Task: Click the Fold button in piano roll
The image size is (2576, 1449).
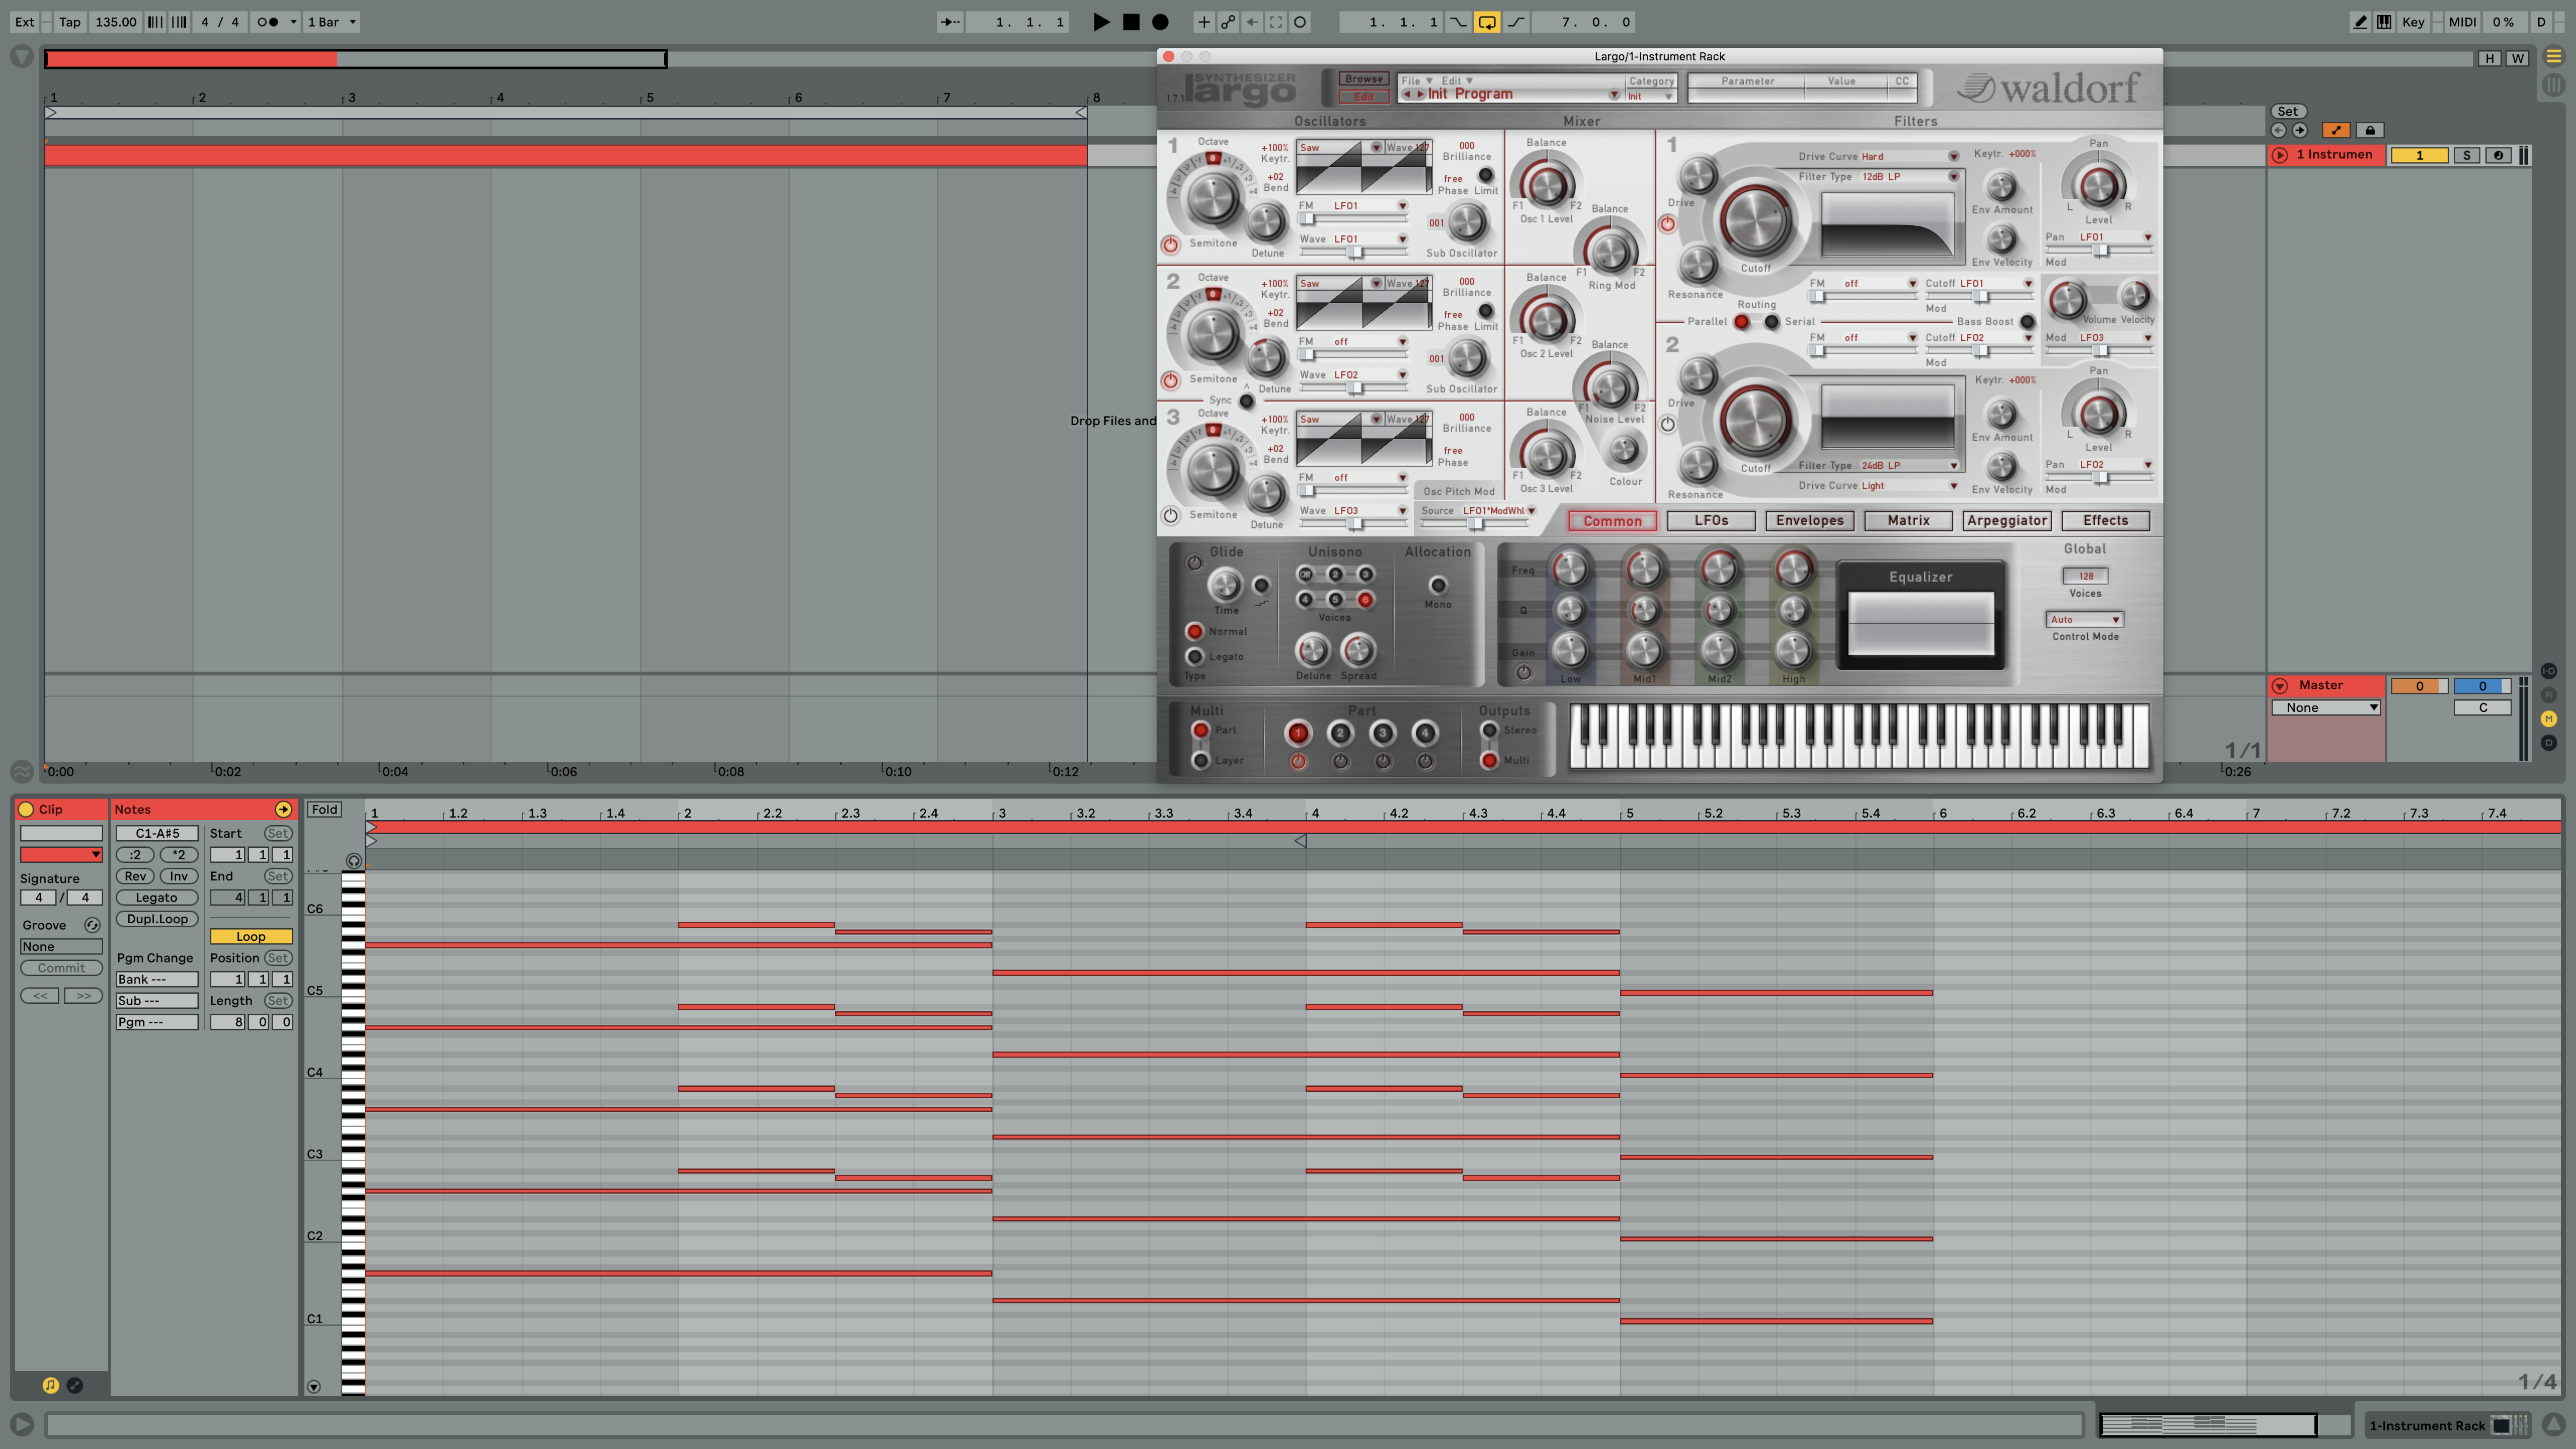Action: point(324,810)
